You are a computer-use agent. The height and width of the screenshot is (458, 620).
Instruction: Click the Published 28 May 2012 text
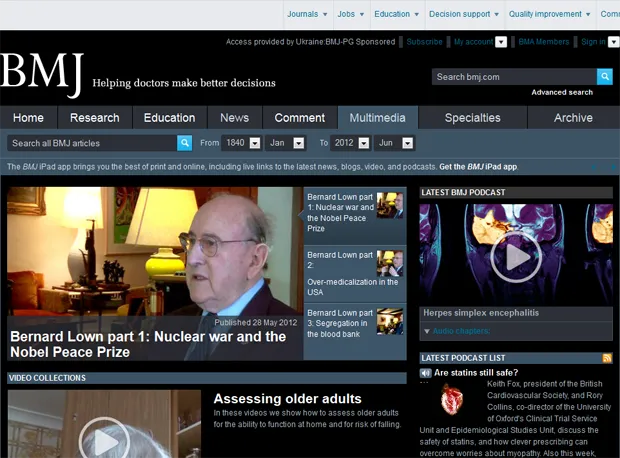point(256,322)
